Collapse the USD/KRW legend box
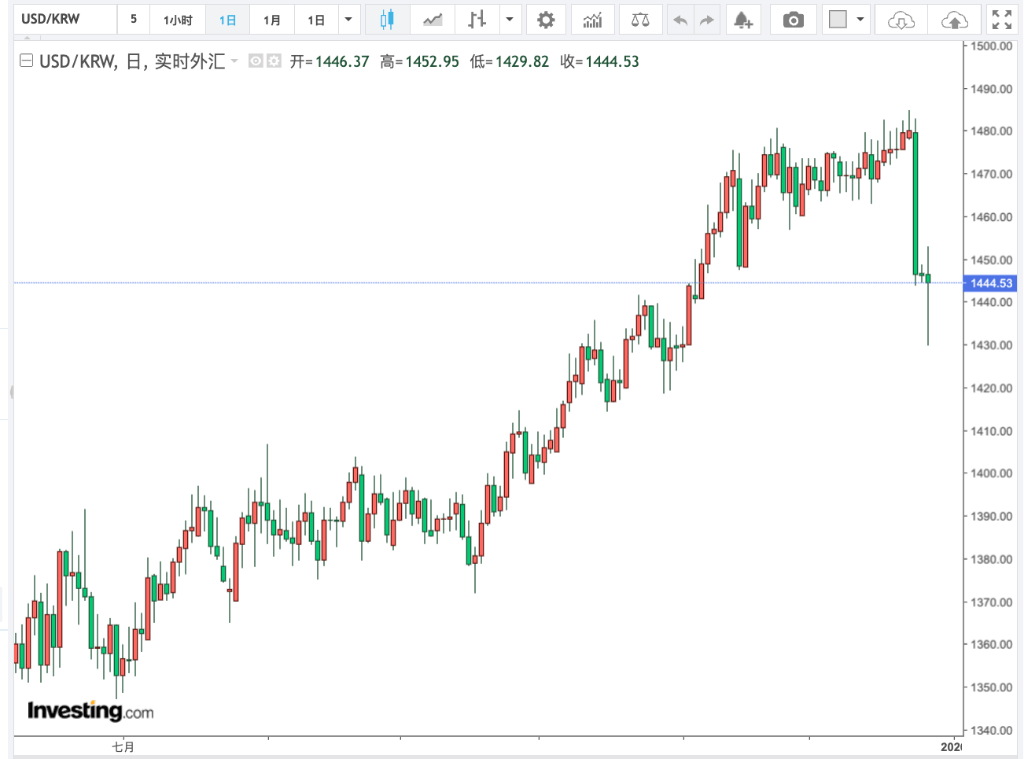 (x=27, y=62)
